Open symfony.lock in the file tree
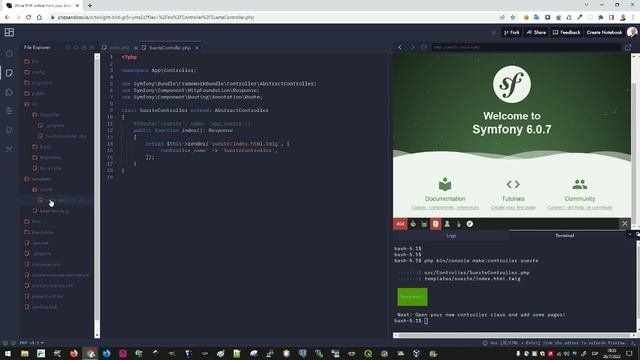This screenshot has width=640, height=360. pos(45,307)
